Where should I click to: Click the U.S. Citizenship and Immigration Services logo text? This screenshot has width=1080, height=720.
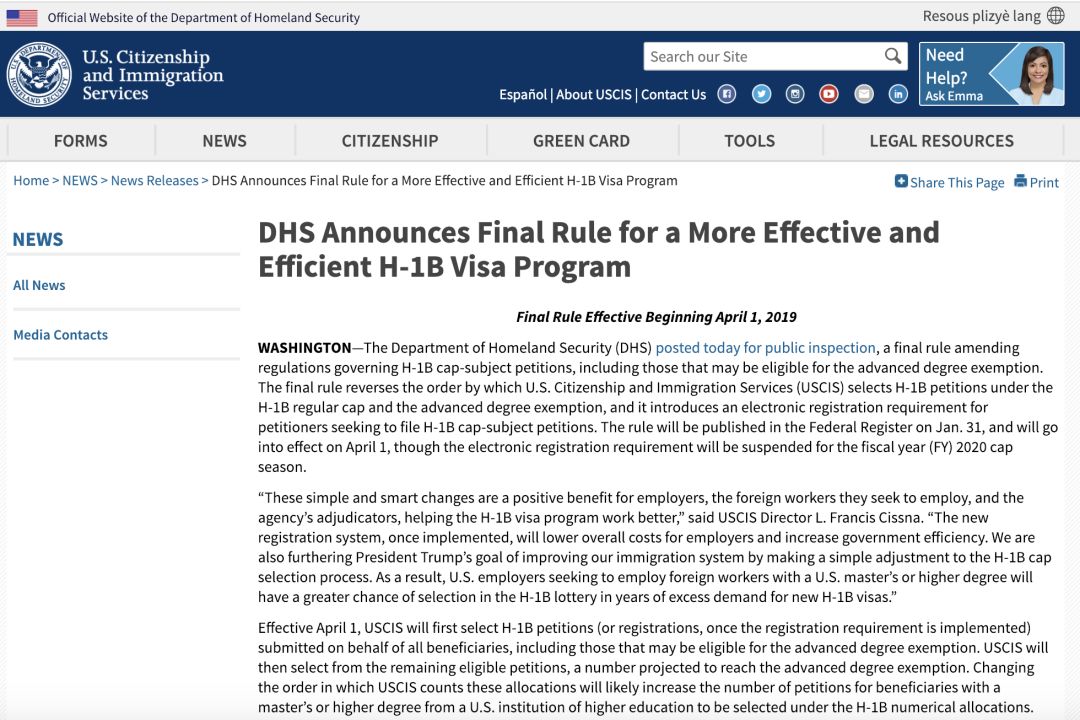pyautogui.click(x=153, y=74)
